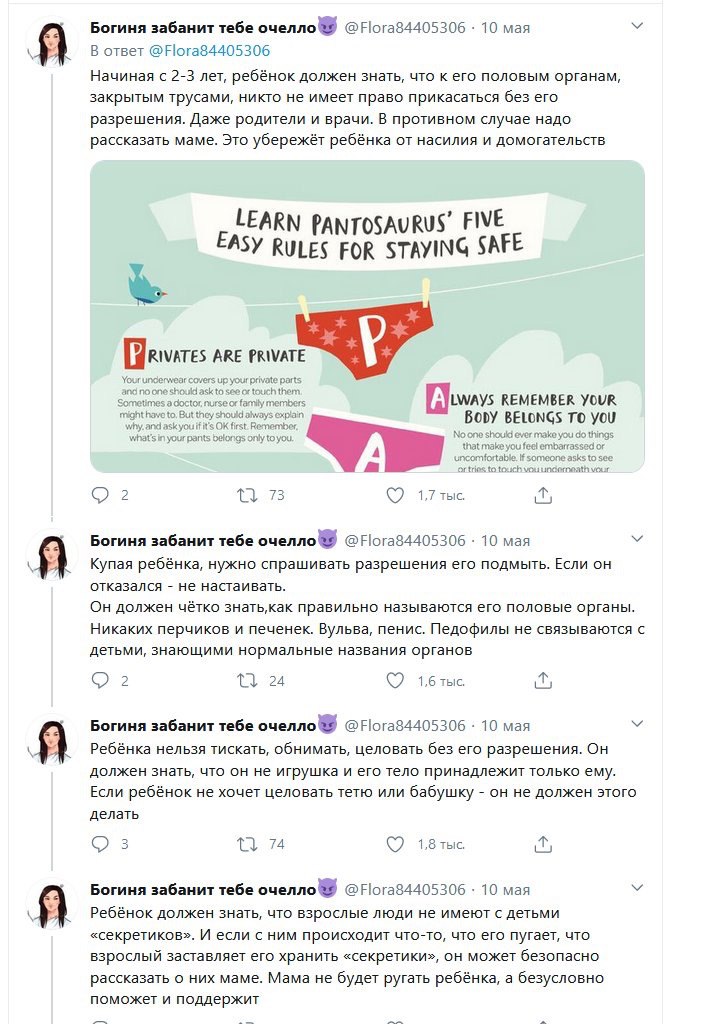The height and width of the screenshot is (1024, 711).
Task: Open chevron menu on 'Ребёнка нельзя тискать' tweet
Action: [x=637, y=724]
